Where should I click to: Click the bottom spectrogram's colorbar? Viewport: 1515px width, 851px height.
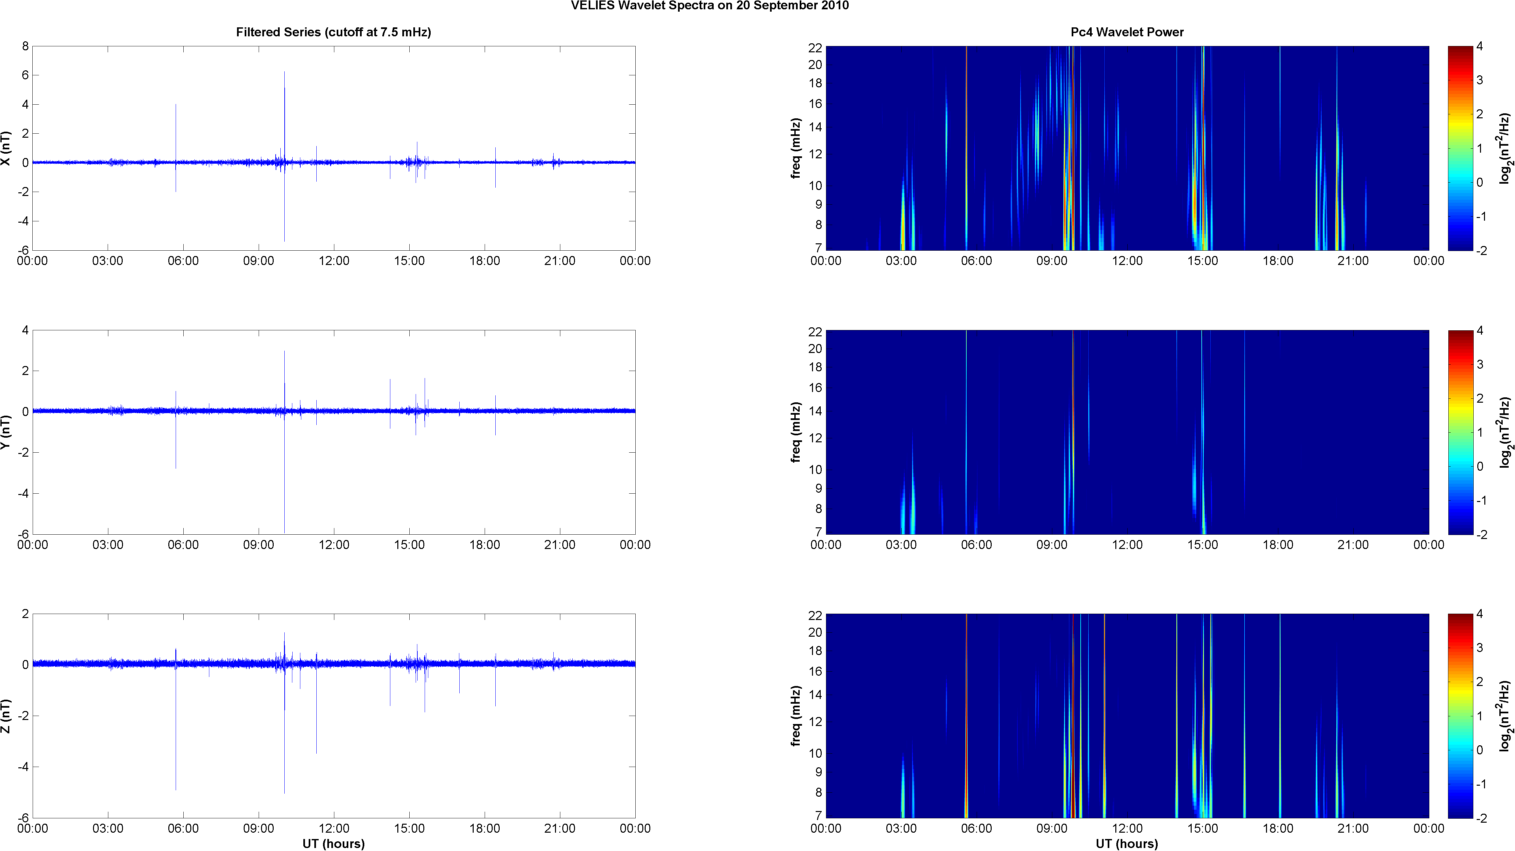1460,716
